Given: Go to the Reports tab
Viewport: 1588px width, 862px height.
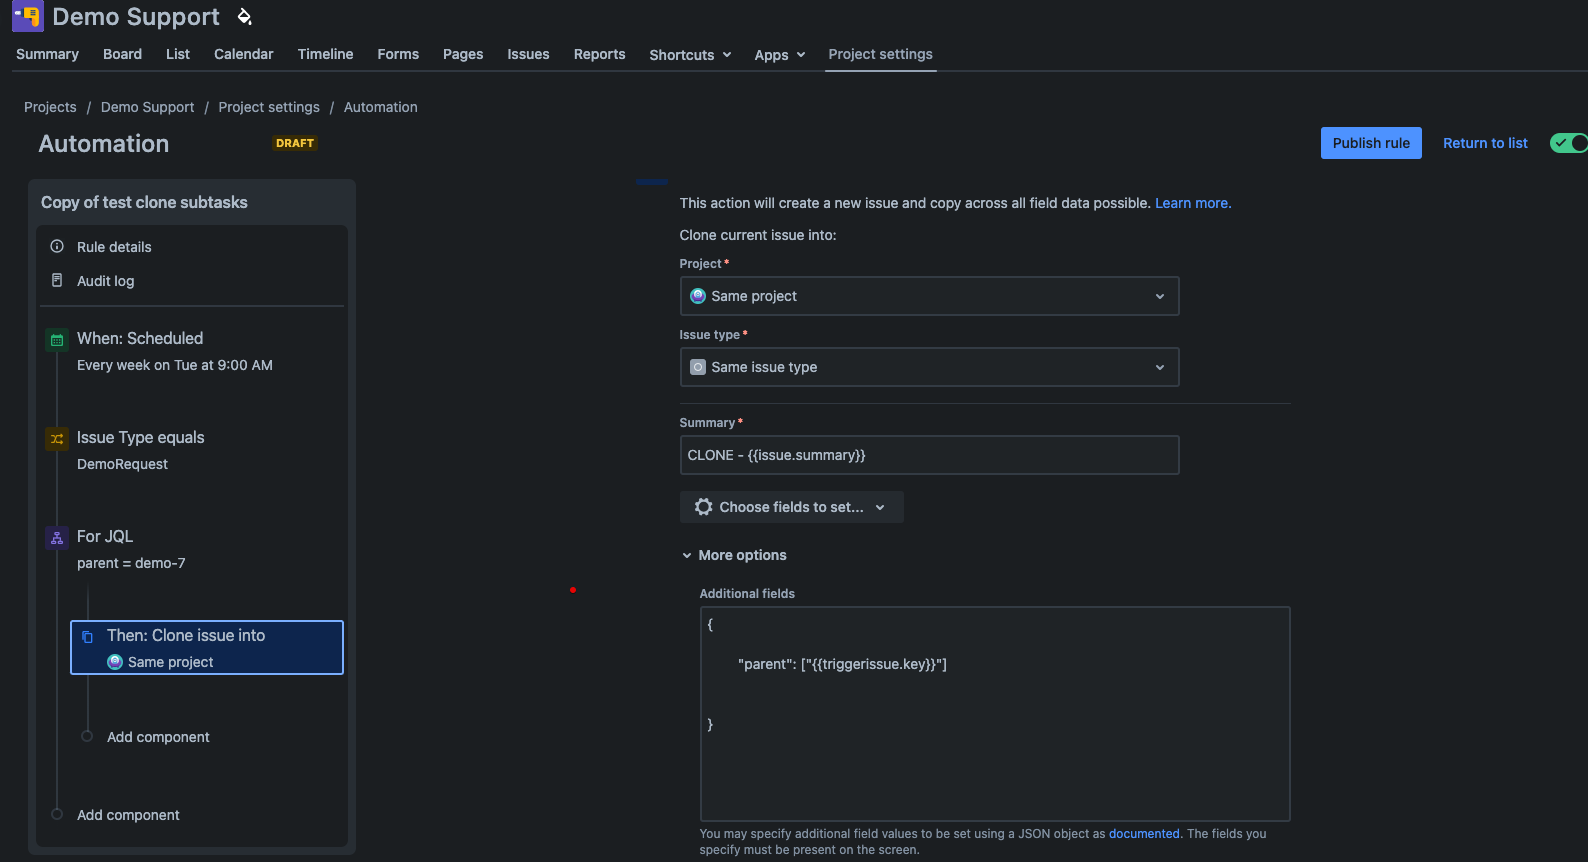Looking at the screenshot, I should tap(599, 54).
